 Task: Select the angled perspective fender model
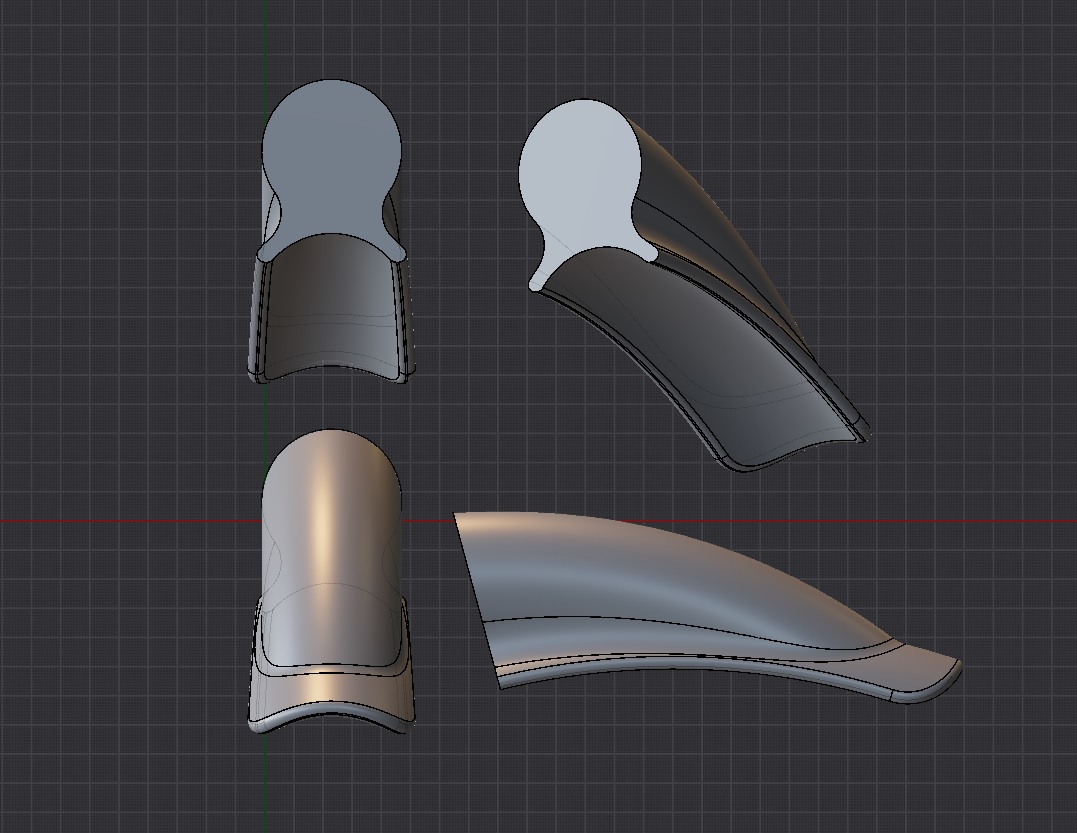(694, 285)
